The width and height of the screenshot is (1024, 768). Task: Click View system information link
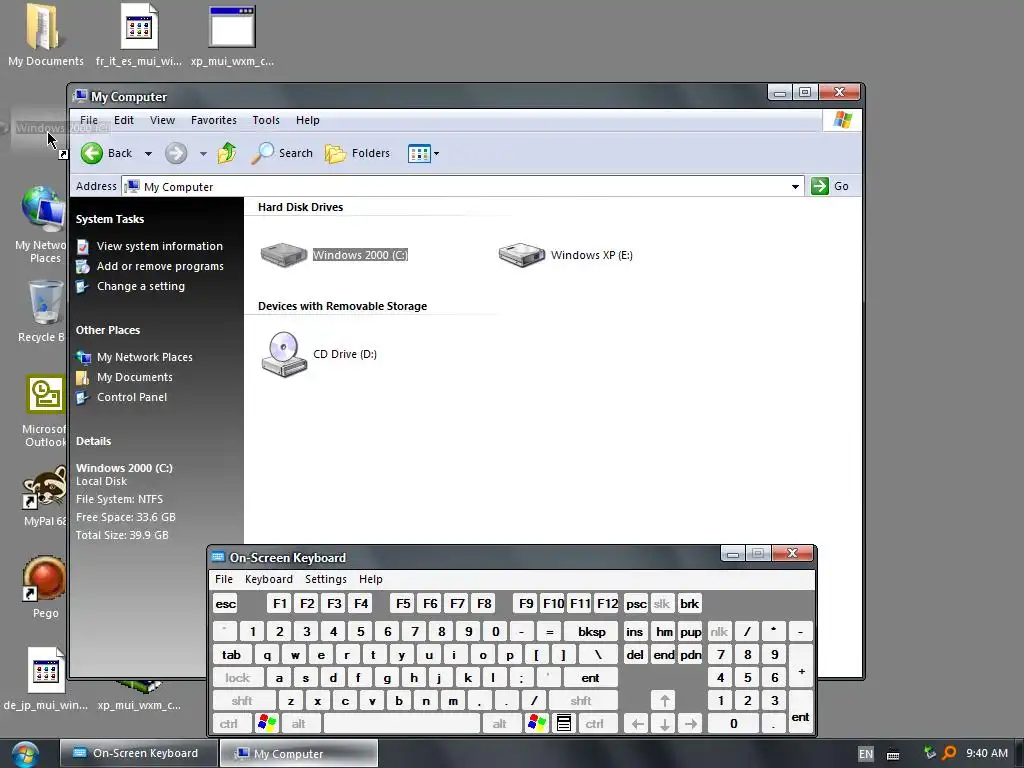click(159, 246)
